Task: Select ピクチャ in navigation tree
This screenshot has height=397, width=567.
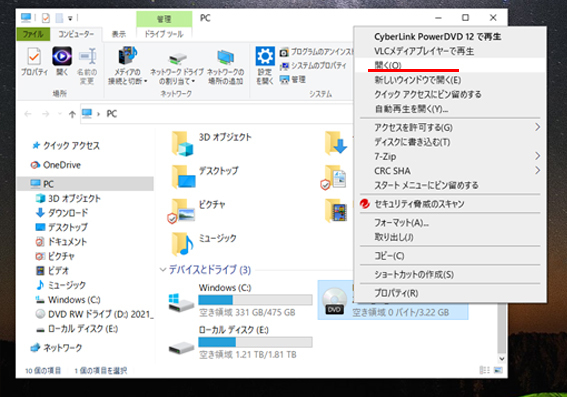Action: (55, 256)
